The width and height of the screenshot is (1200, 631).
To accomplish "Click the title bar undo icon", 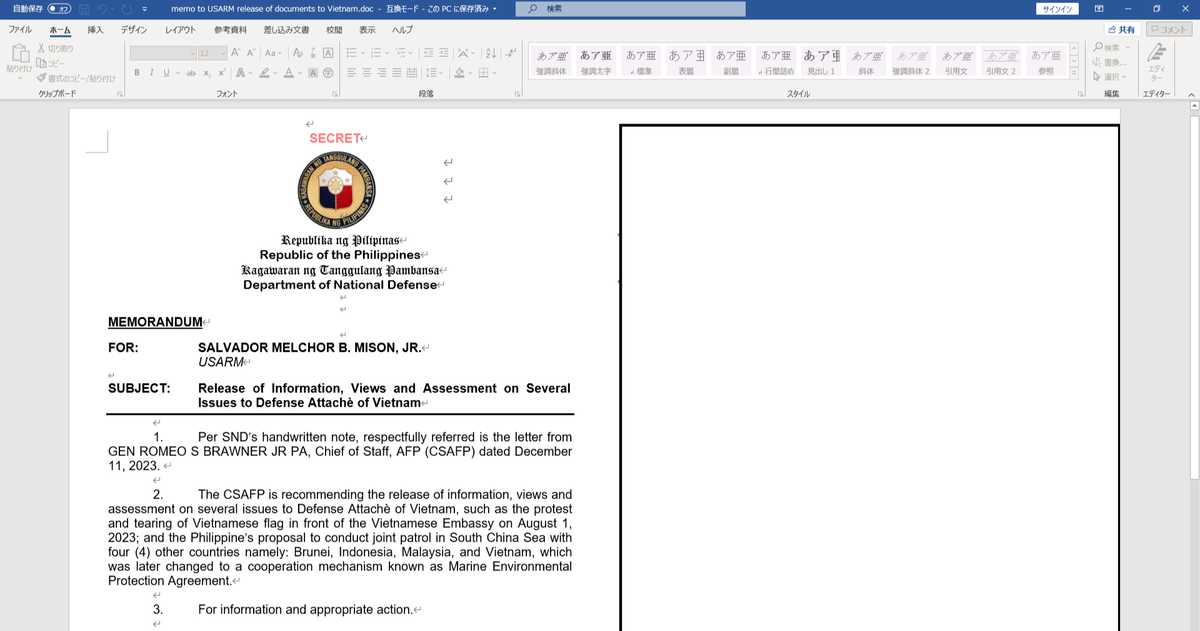I will pyautogui.click(x=102, y=8).
